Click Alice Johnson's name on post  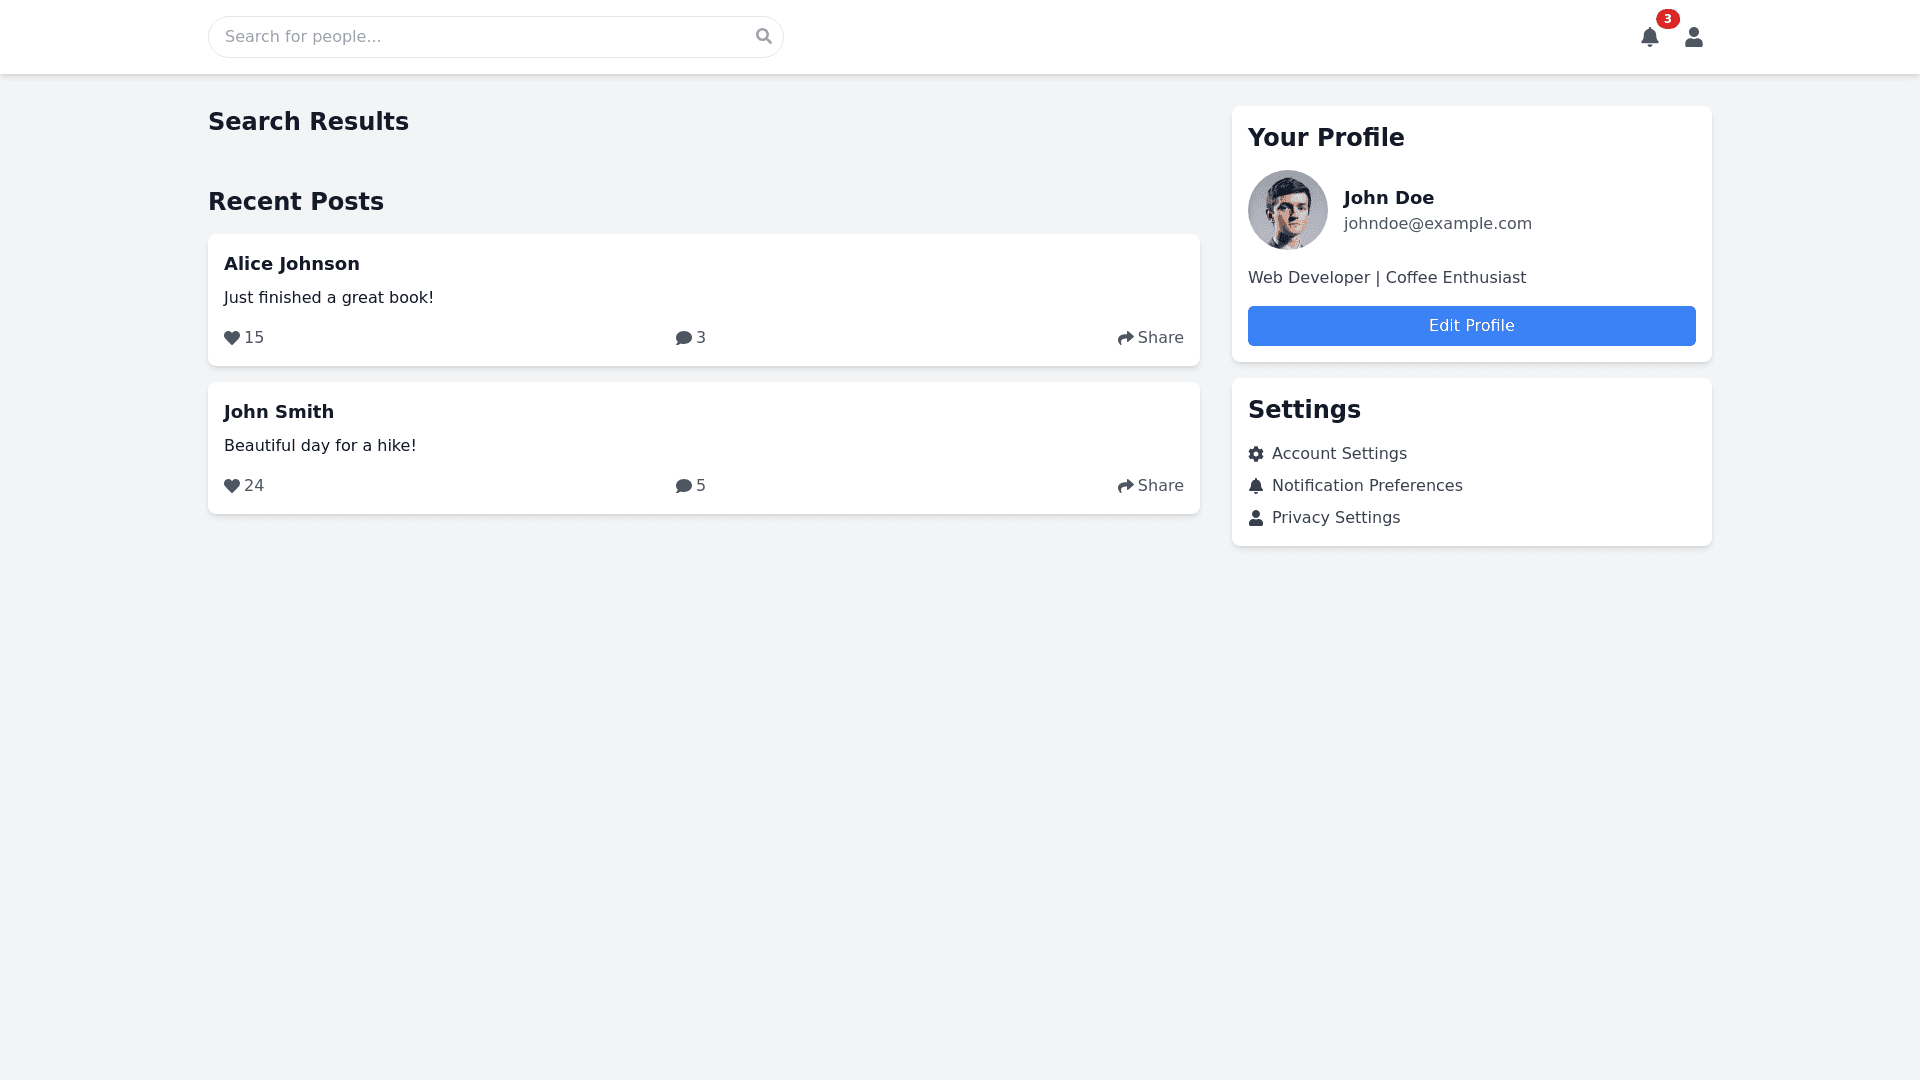(291, 264)
